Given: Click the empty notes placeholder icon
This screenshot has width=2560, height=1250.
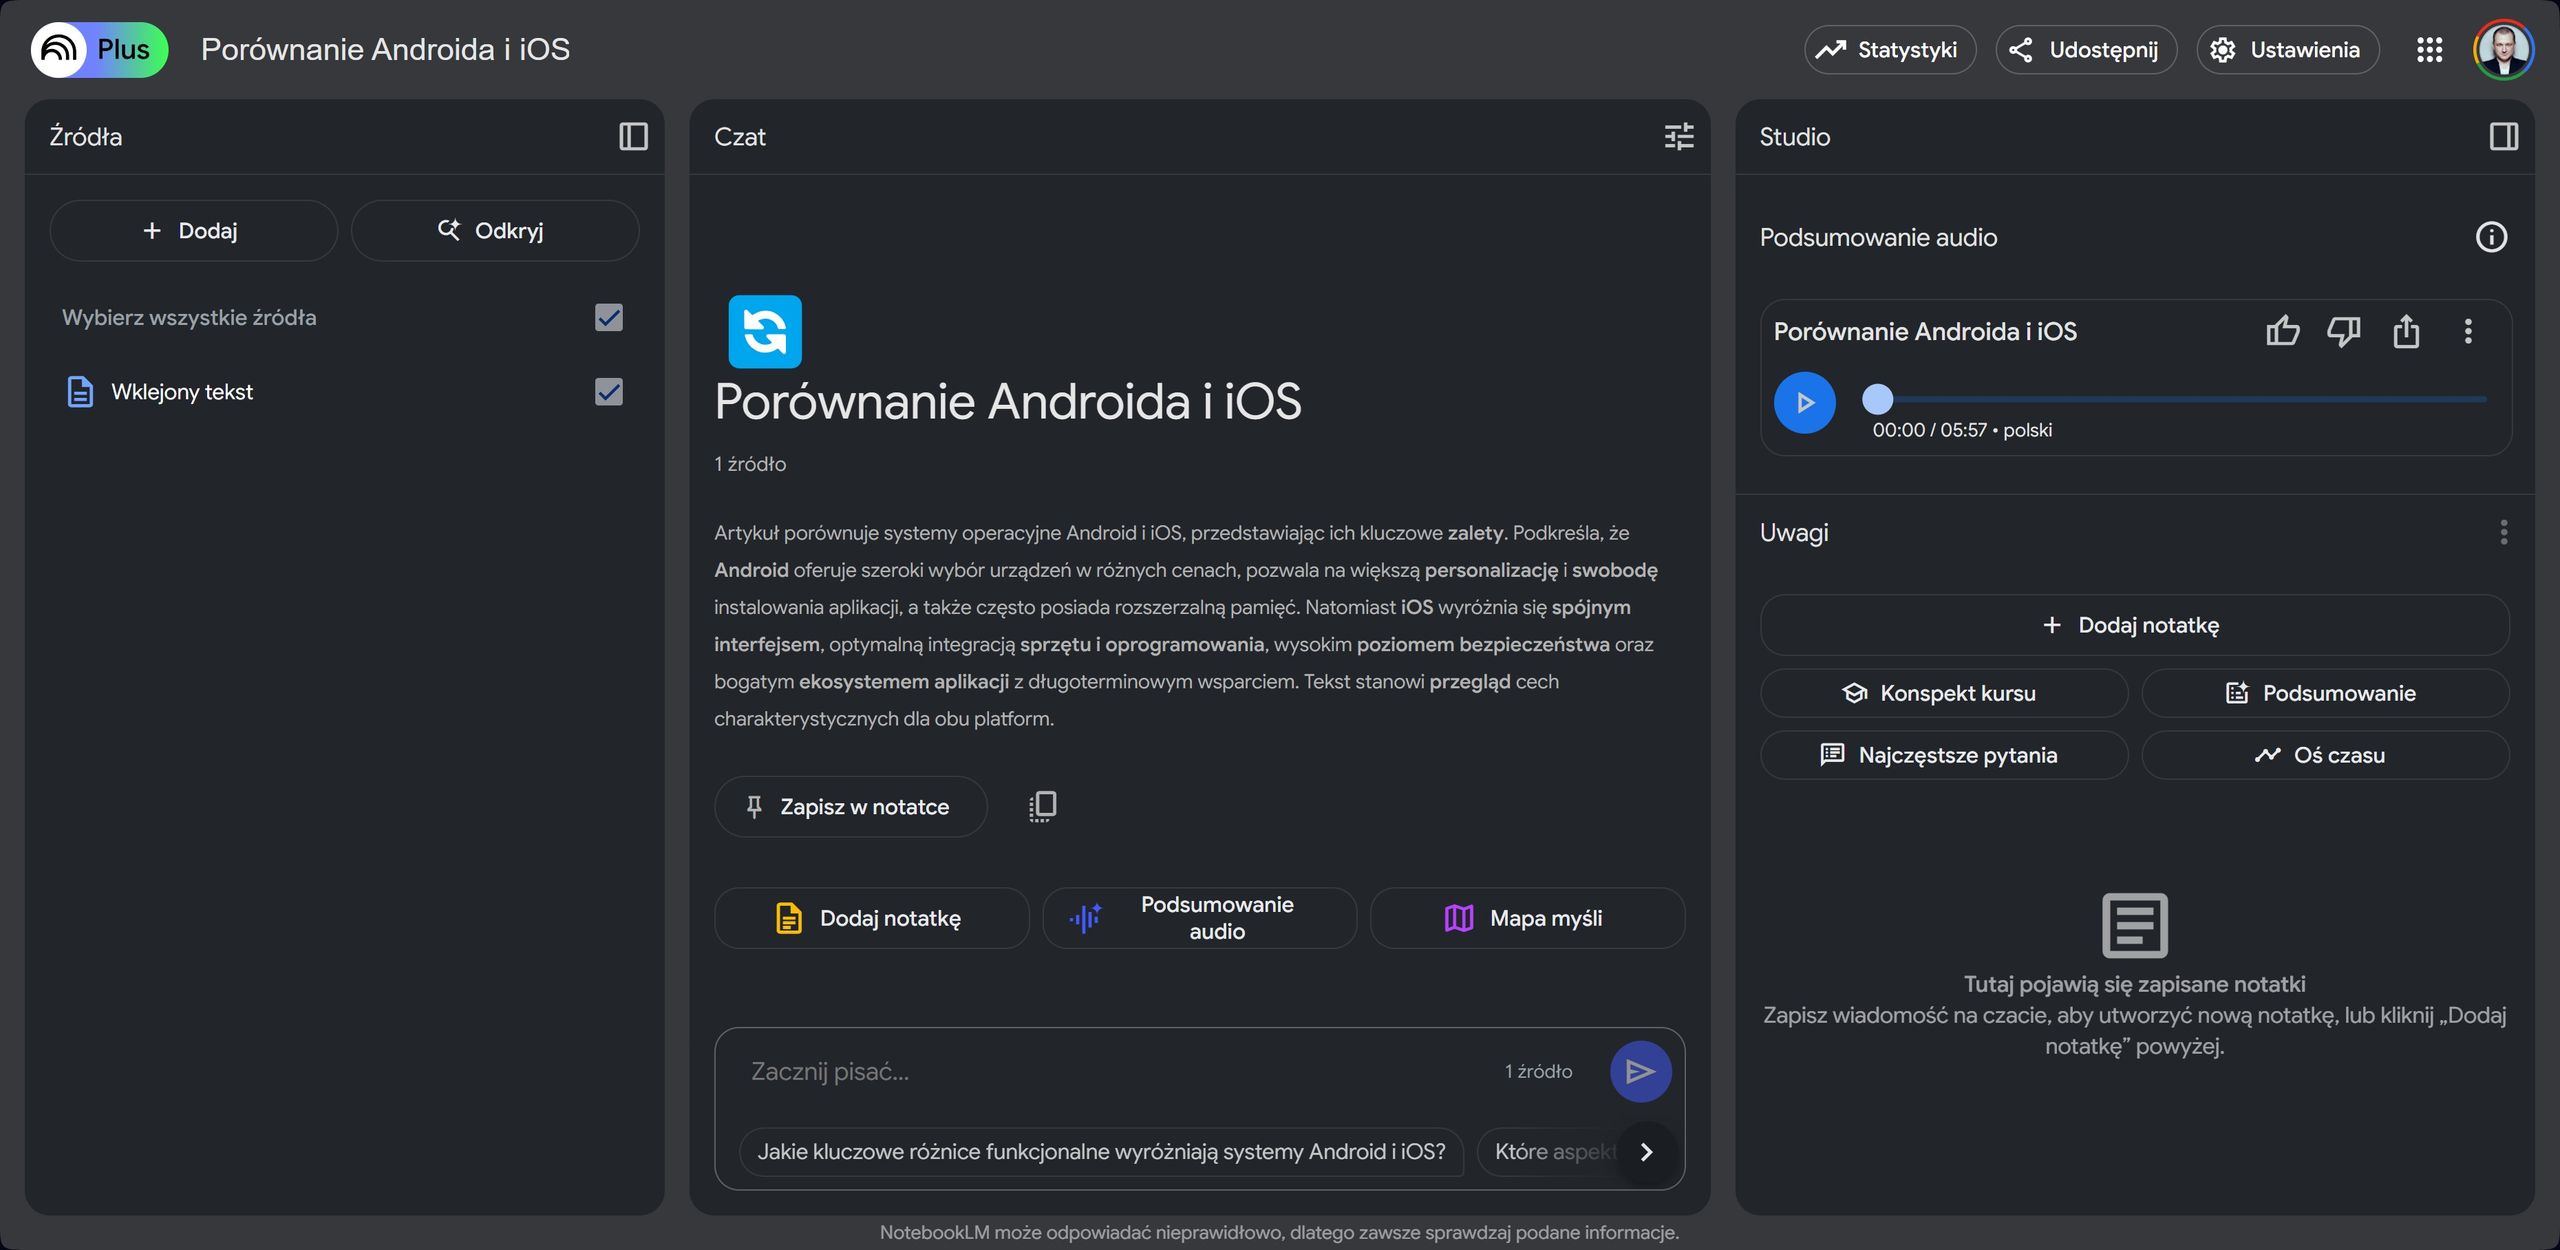Looking at the screenshot, I should coord(2134,926).
